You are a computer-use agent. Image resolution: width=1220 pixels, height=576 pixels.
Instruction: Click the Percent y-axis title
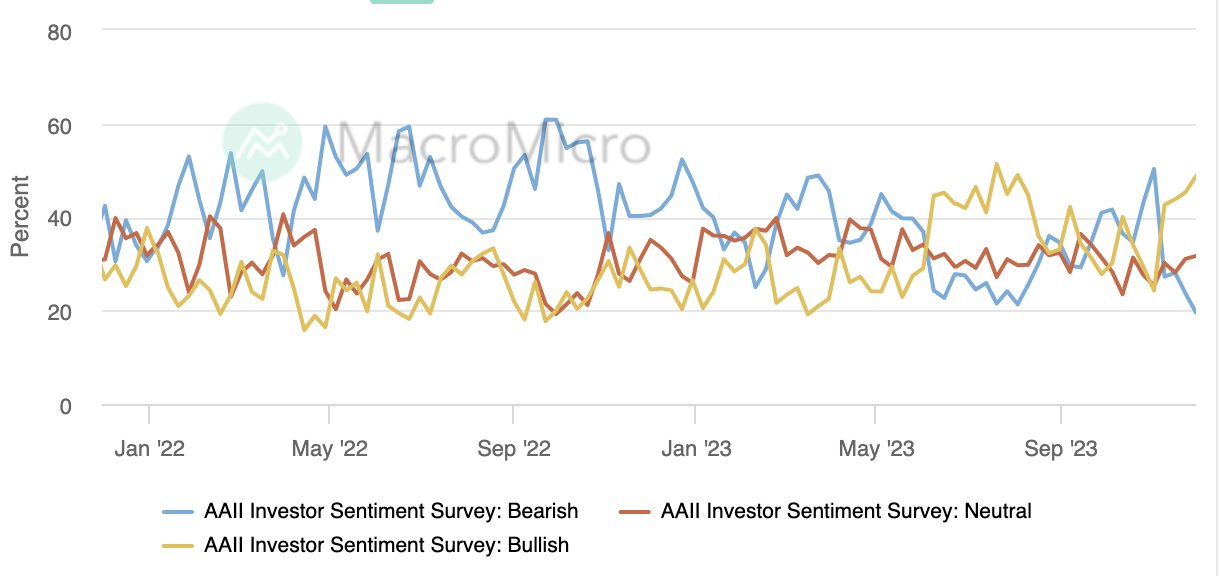point(20,216)
